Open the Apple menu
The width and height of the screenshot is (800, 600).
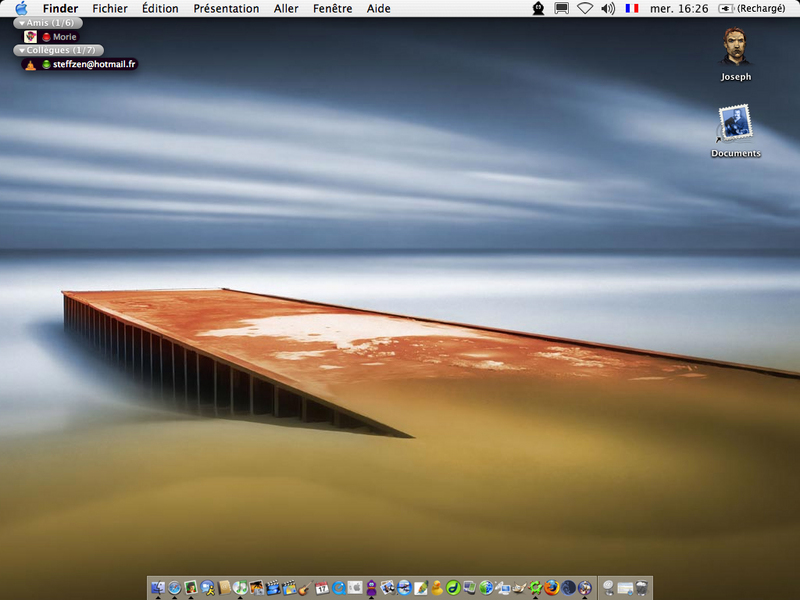(x=21, y=8)
